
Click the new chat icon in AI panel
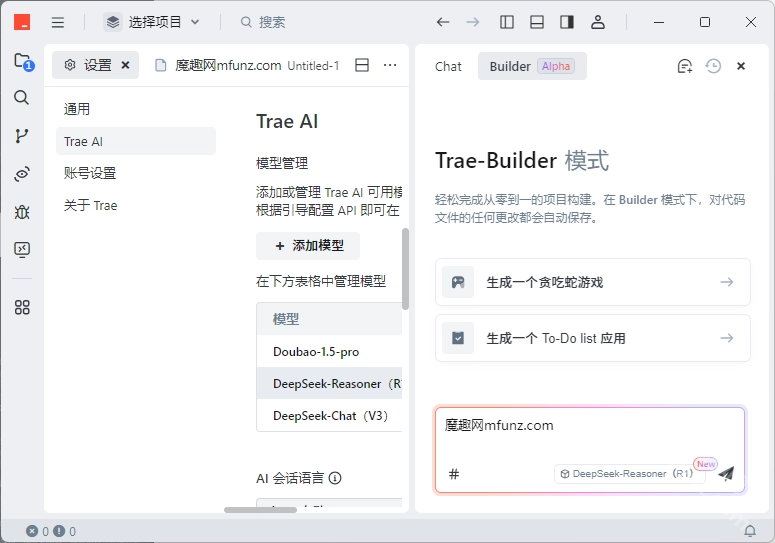(x=684, y=66)
